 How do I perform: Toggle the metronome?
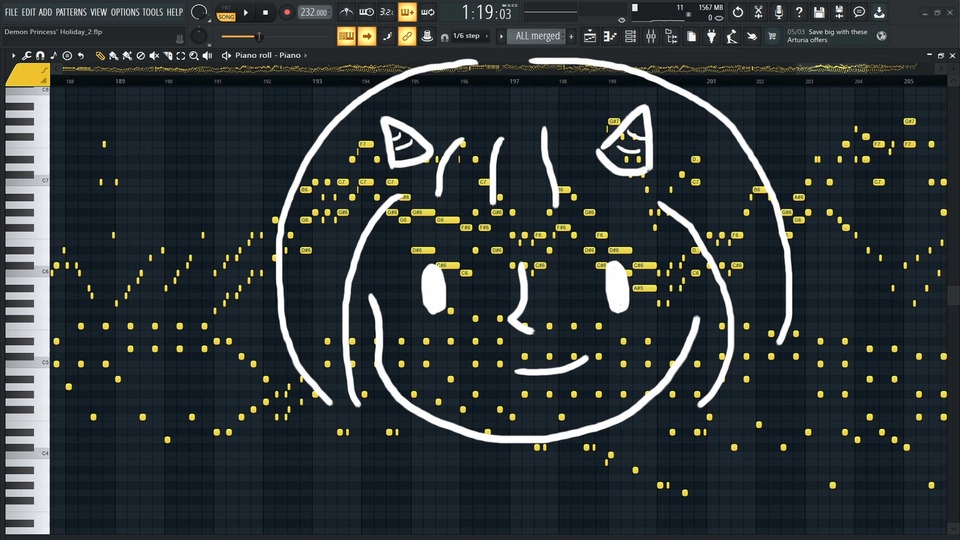click(x=346, y=12)
